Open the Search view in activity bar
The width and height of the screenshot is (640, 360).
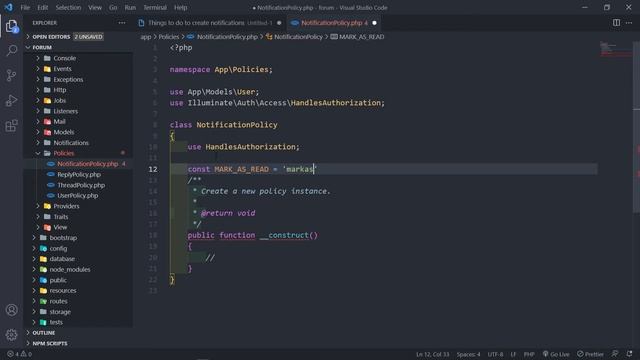point(11,51)
